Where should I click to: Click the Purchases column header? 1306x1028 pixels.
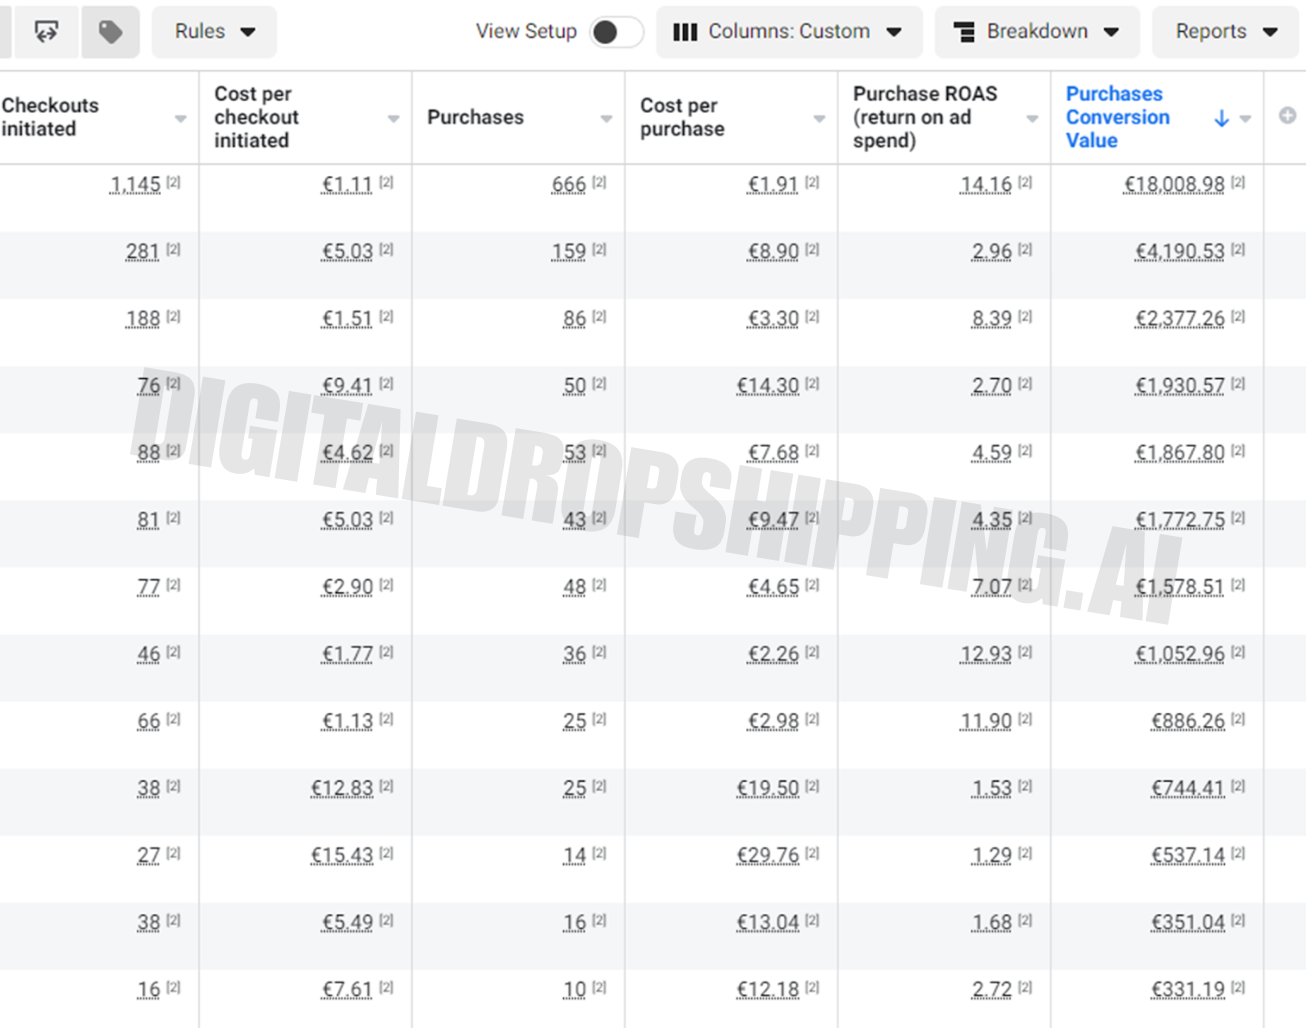475,117
